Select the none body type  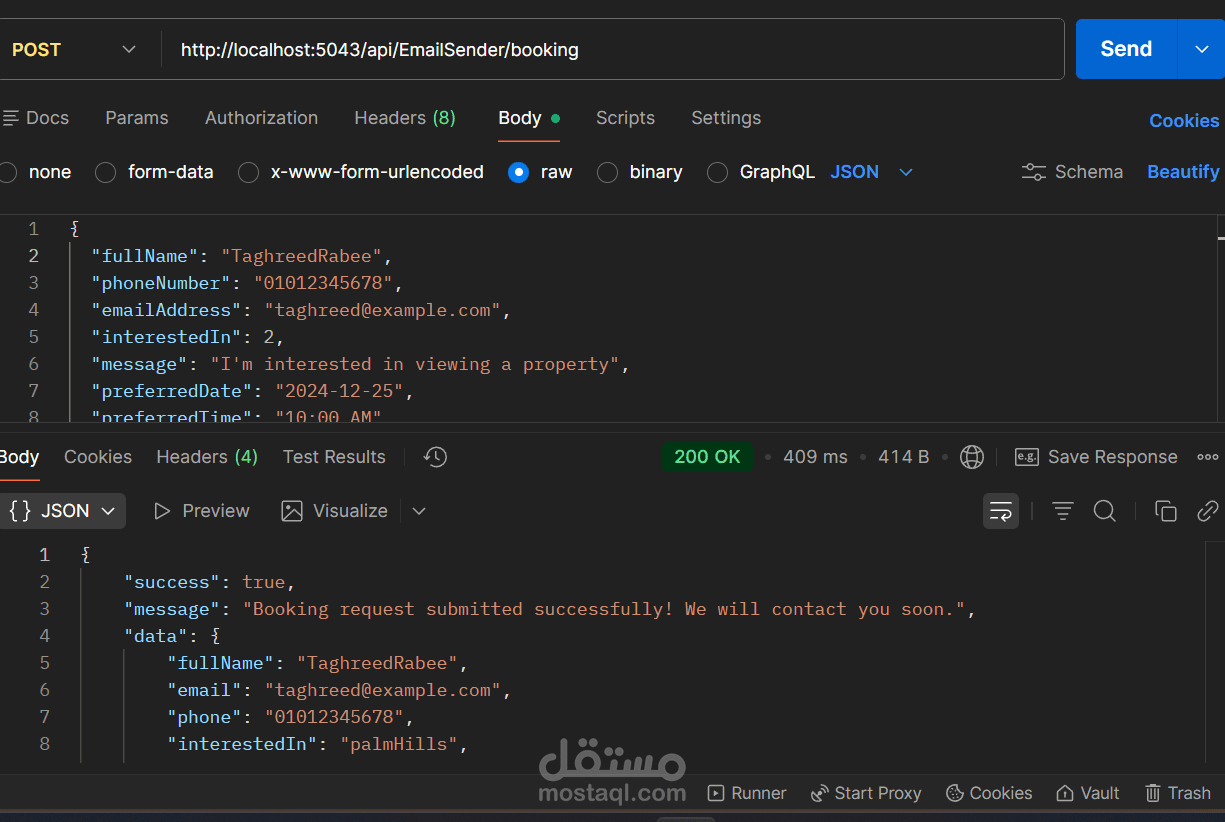[36, 172]
